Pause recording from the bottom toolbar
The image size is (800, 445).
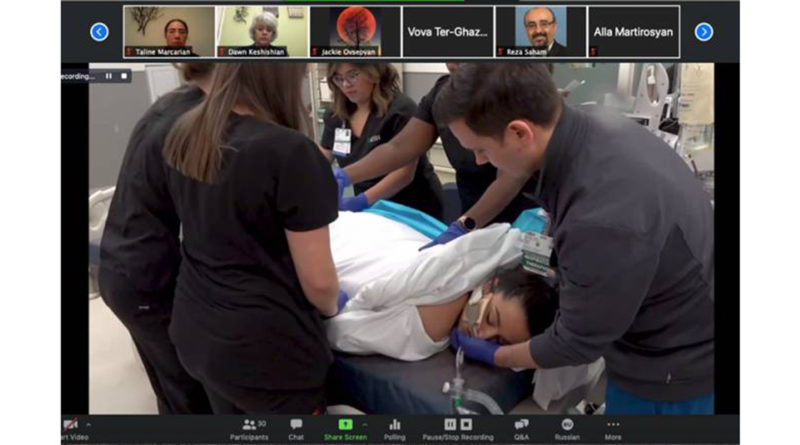click(450, 424)
